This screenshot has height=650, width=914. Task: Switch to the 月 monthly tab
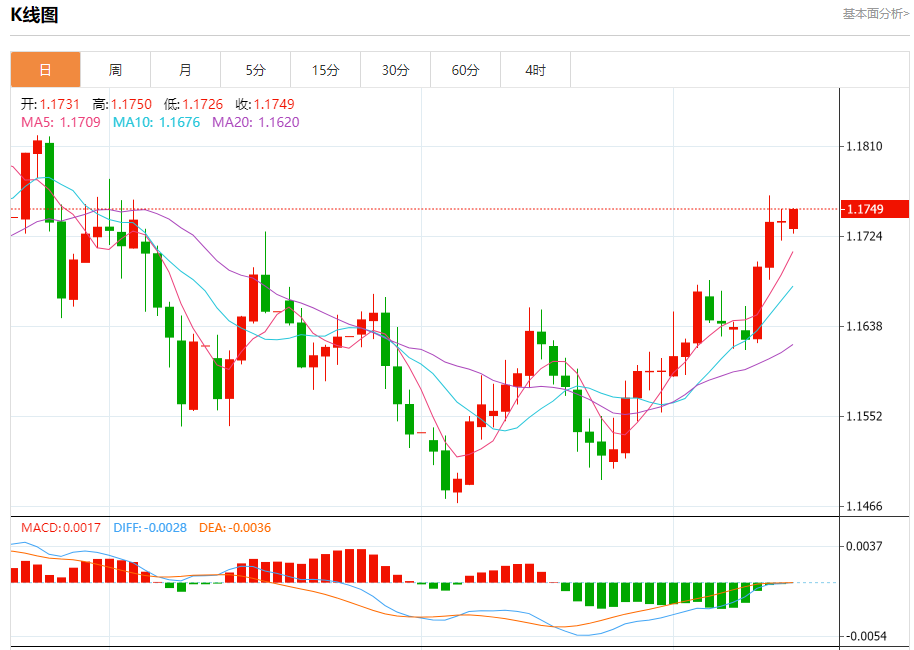point(185,70)
